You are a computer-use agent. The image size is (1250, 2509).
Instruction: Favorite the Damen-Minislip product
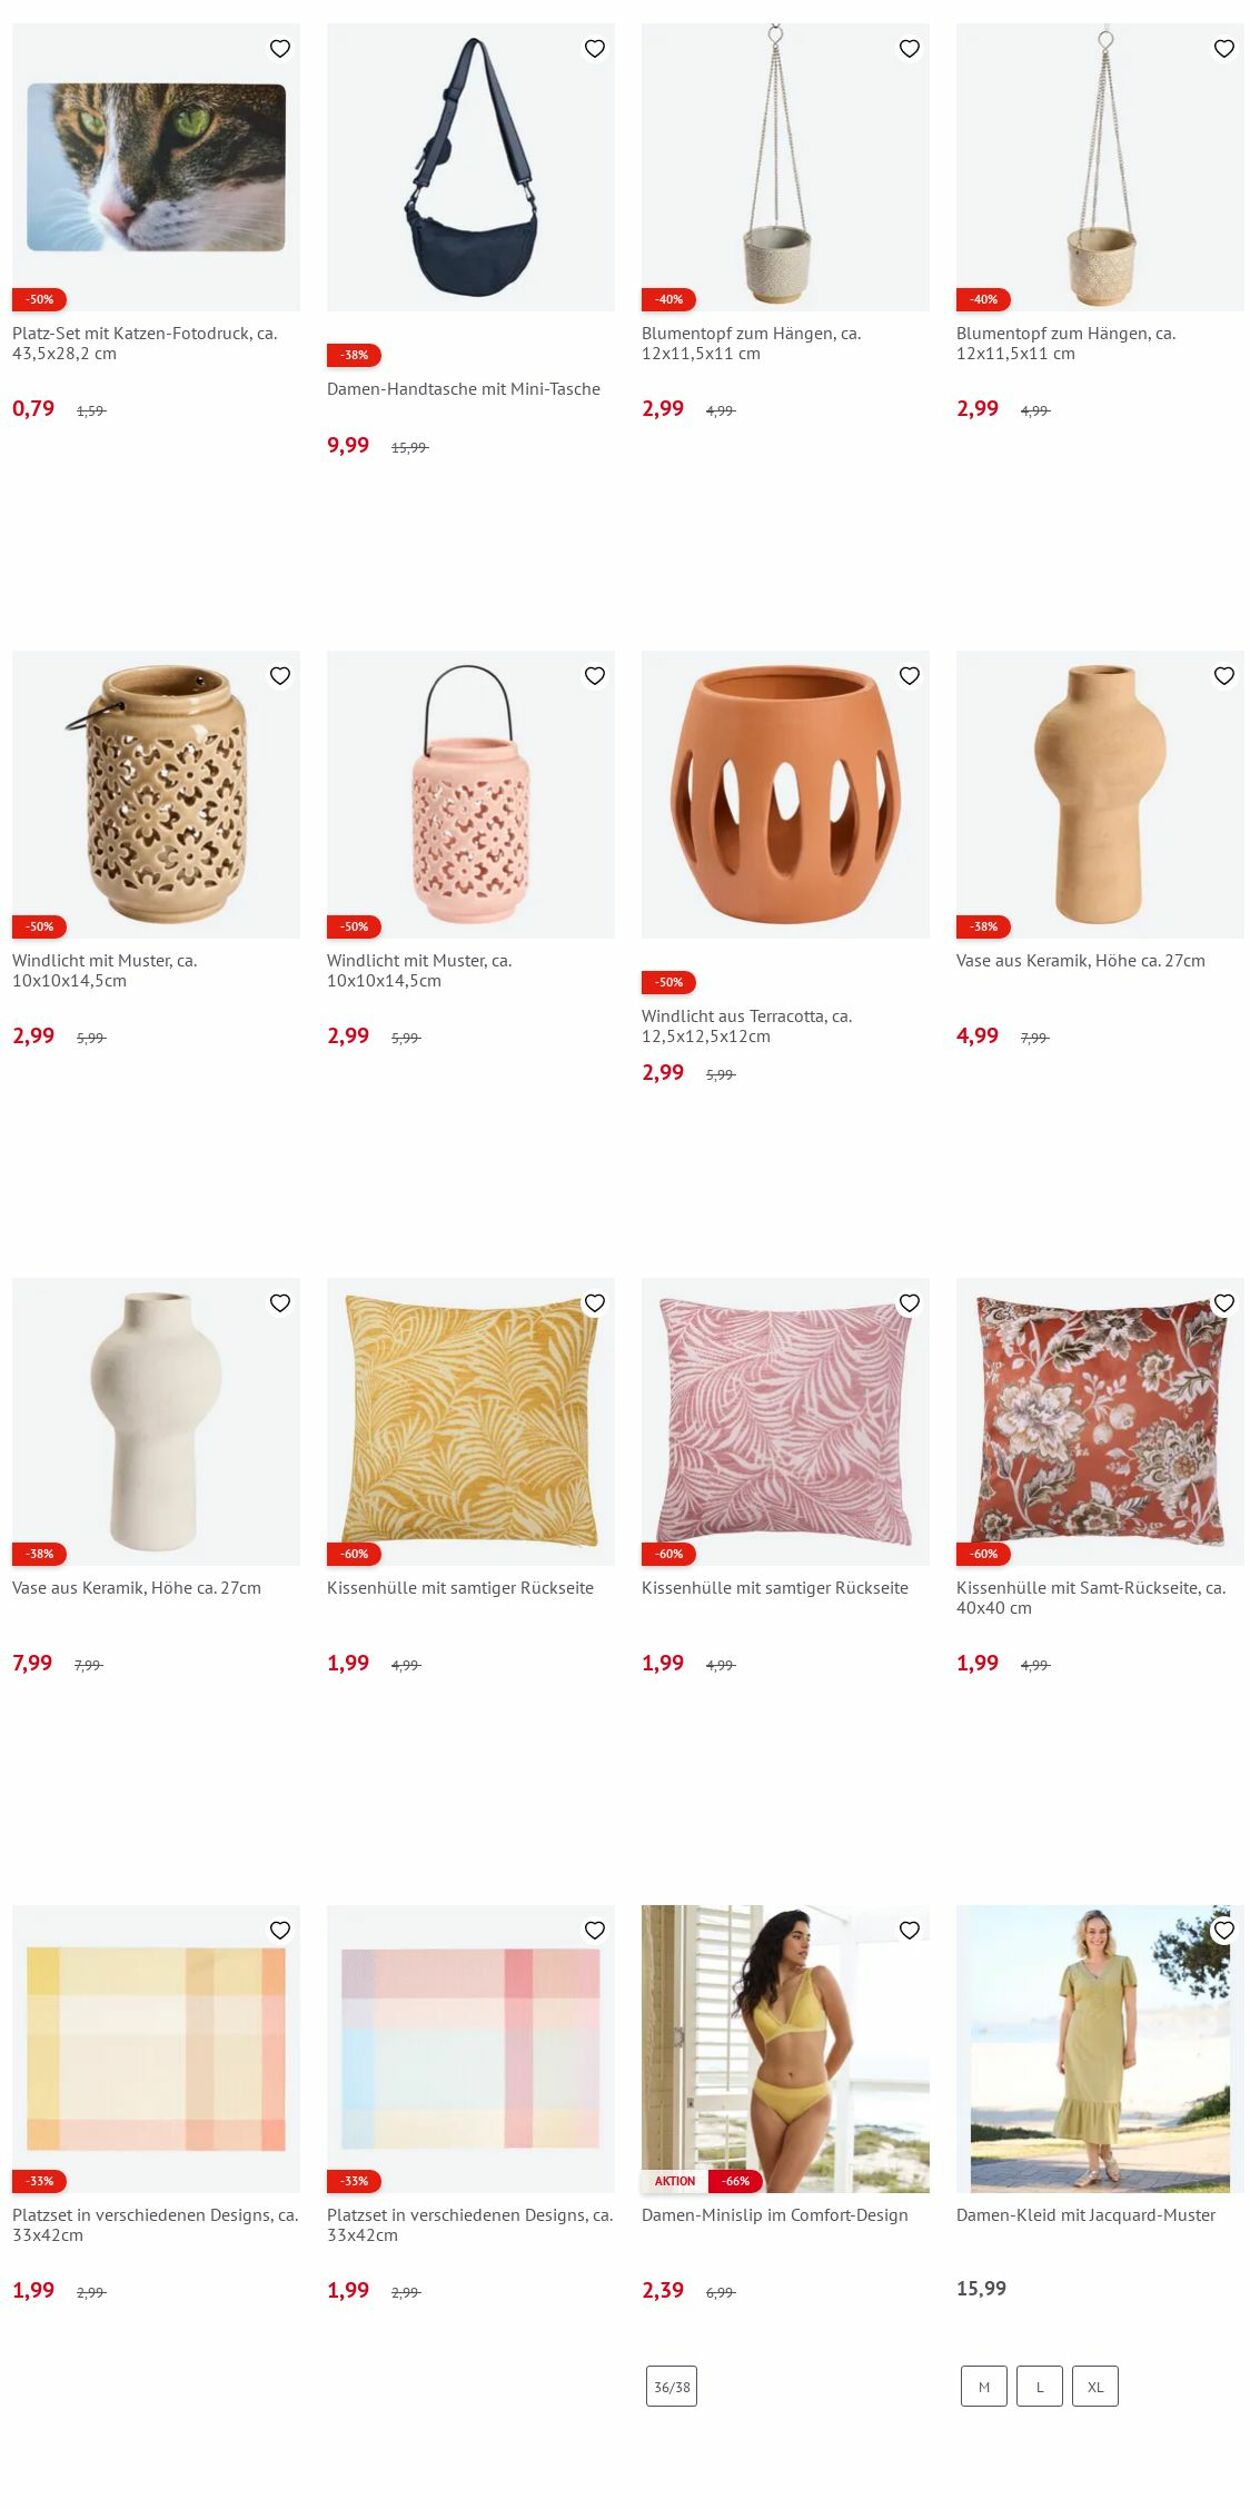tap(909, 1930)
